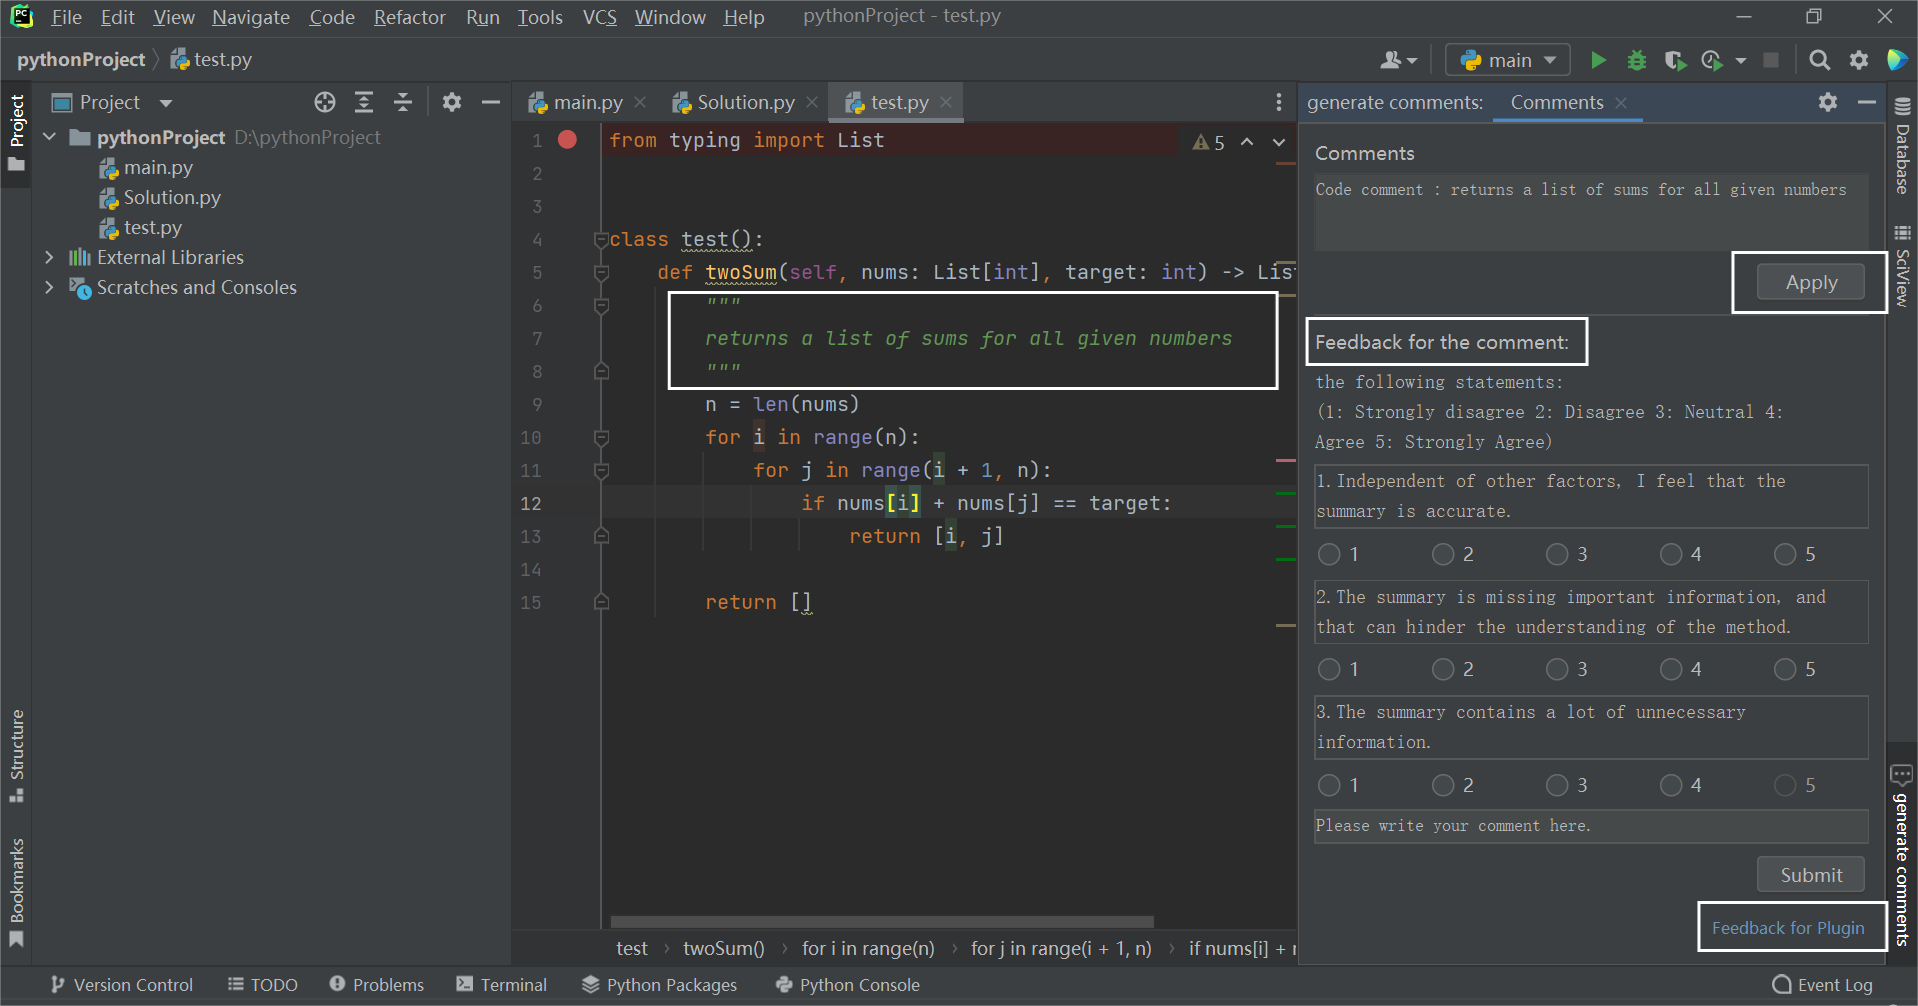The width and height of the screenshot is (1918, 1006).
Task: Expand Scratches and Consoles node
Action: point(49,287)
